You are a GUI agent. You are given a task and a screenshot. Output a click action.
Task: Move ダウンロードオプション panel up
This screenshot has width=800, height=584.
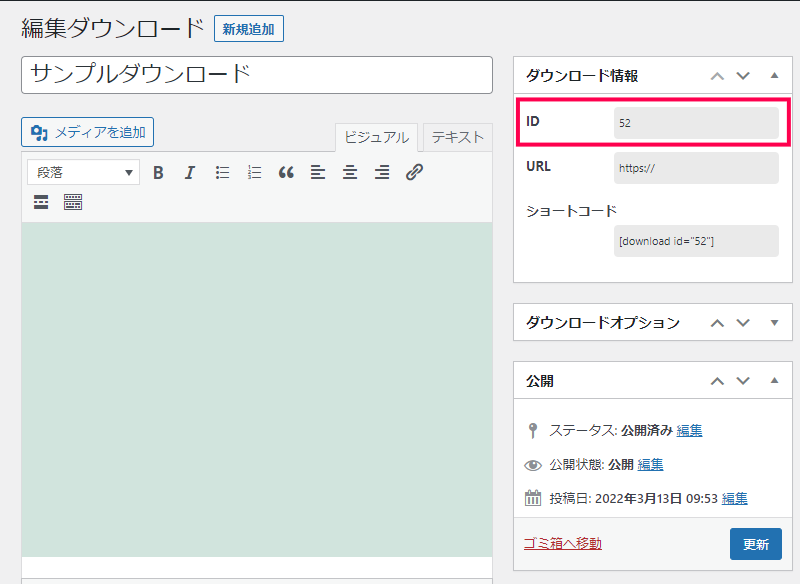click(x=717, y=322)
